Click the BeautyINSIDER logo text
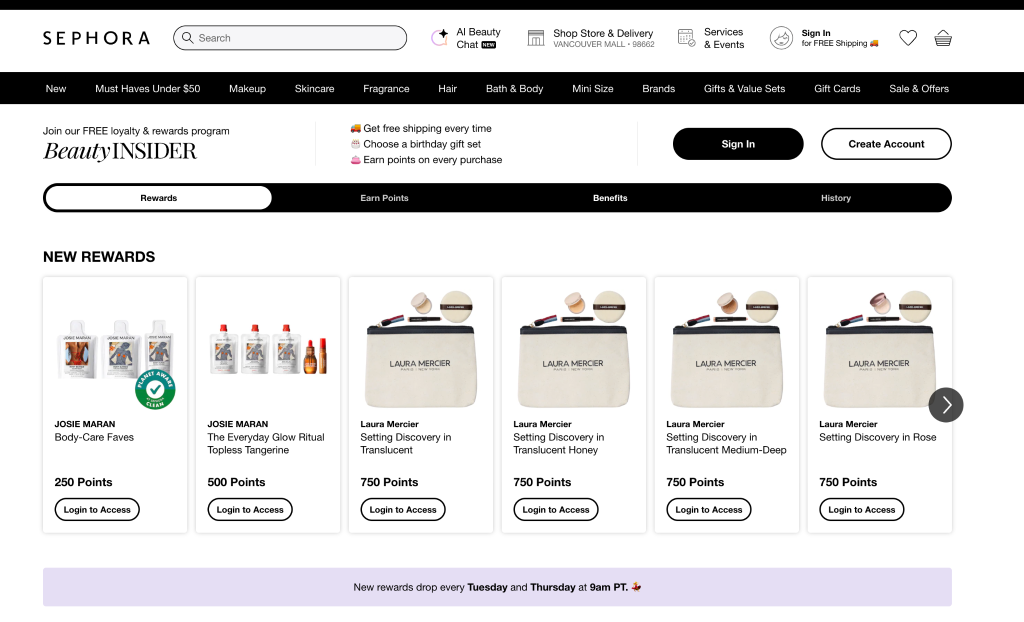1024x622 pixels. coord(120,151)
